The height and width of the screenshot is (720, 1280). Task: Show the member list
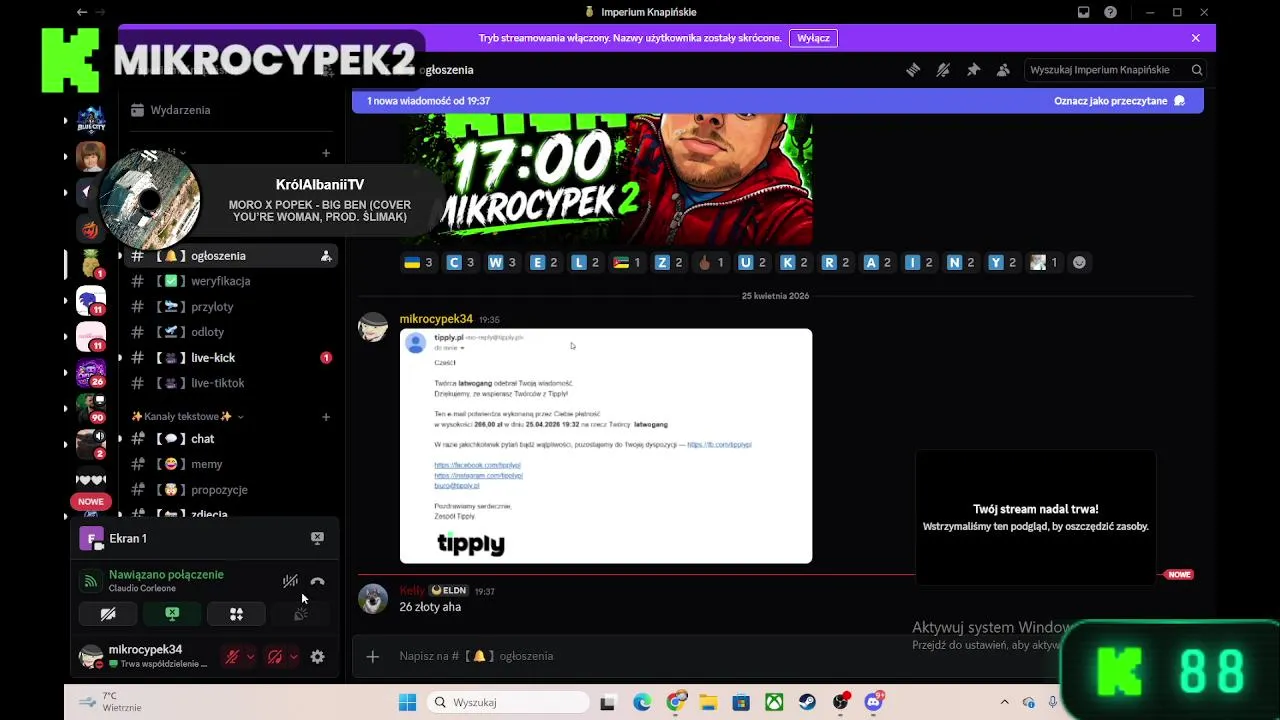pyautogui.click(x=1003, y=70)
